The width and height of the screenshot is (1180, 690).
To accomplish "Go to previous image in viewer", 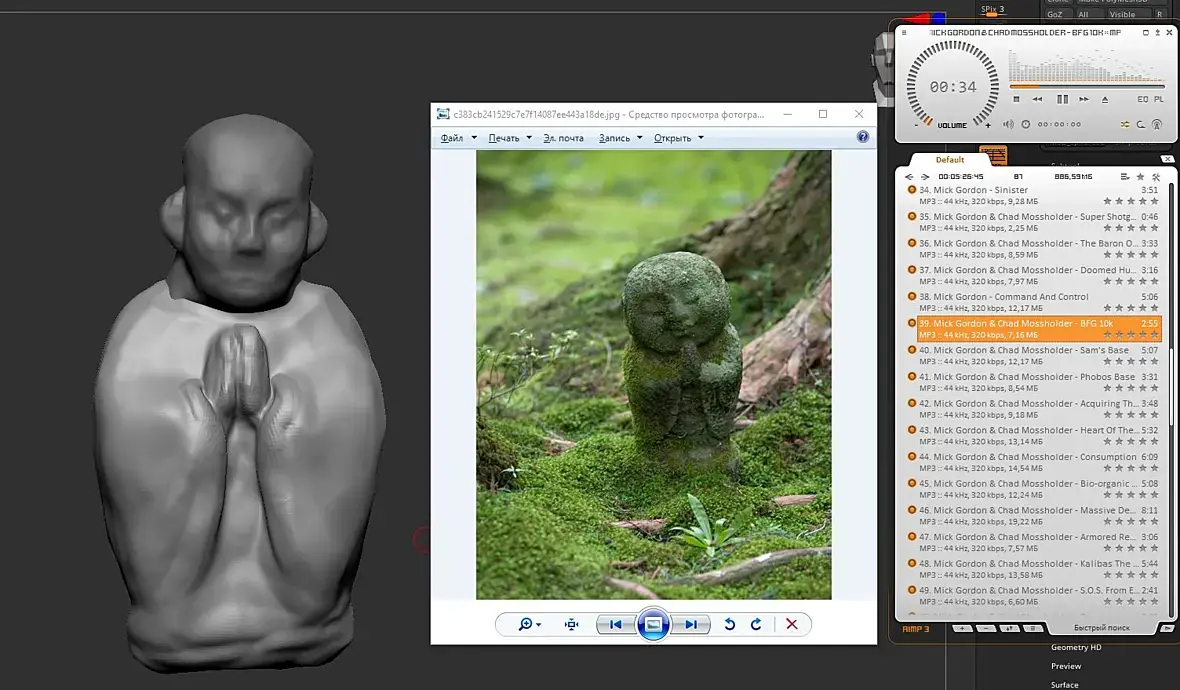I will 616,625.
